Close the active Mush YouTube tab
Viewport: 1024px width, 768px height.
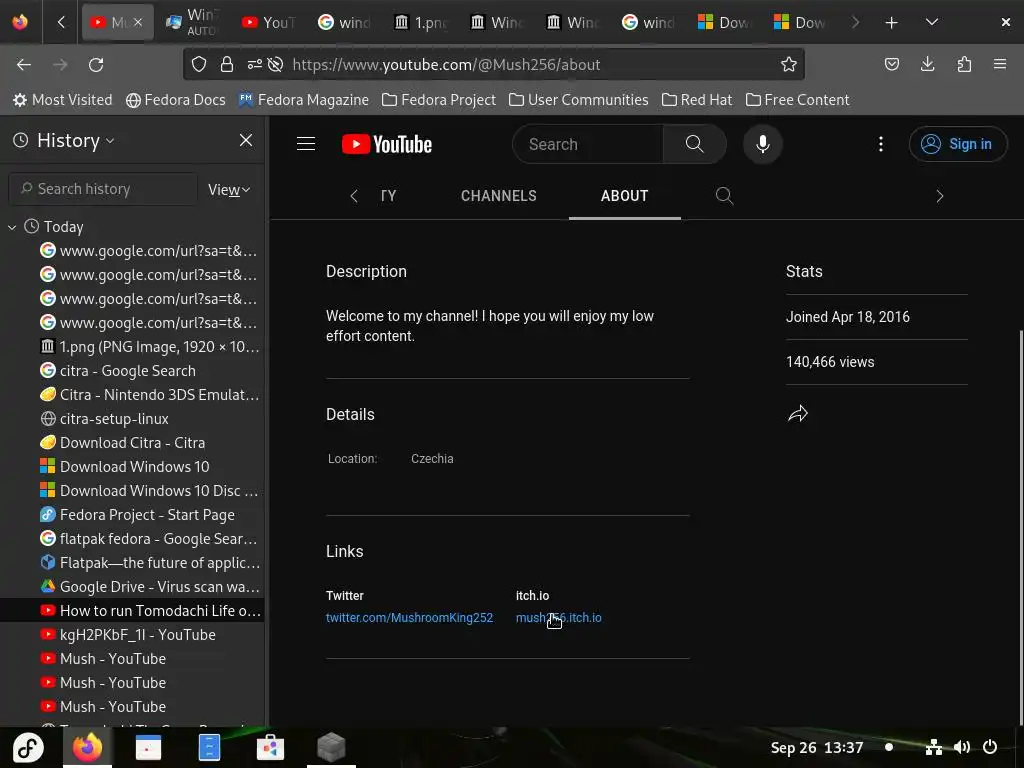pyautogui.click(x=138, y=23)
